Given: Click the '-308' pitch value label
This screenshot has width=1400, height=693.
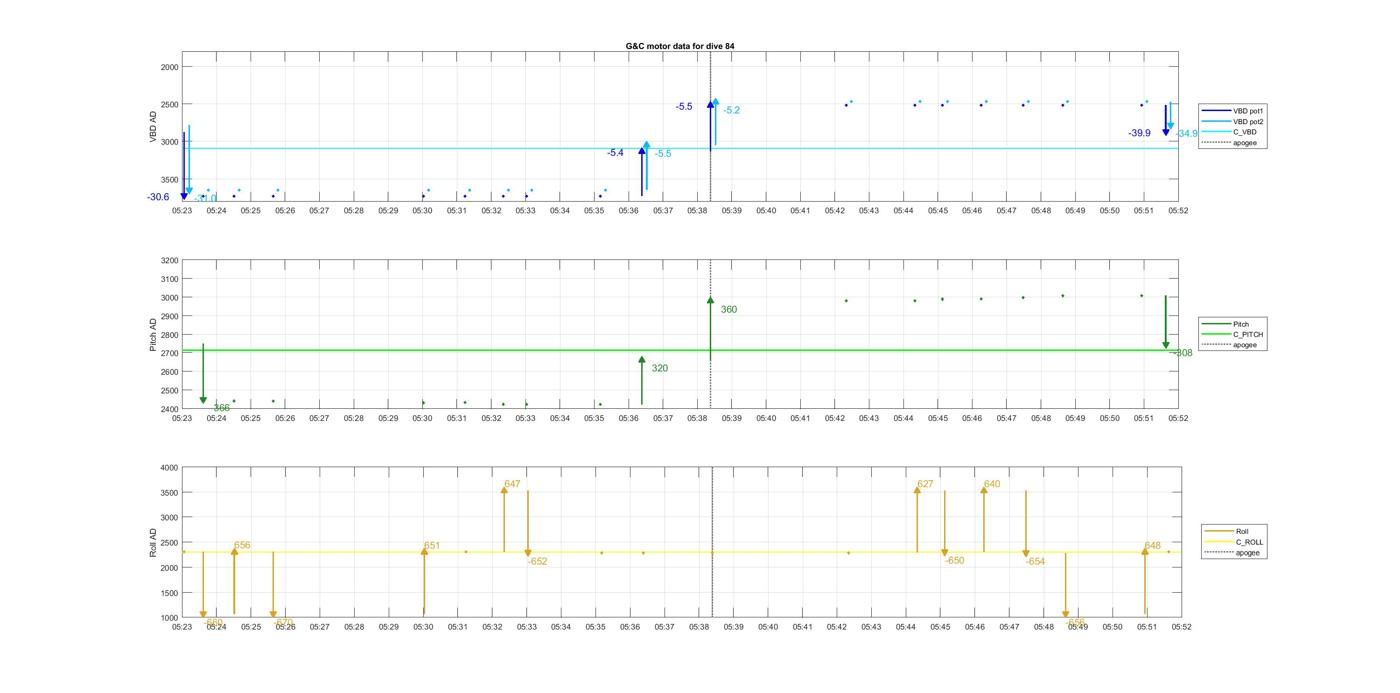Looking at the screenshot, I should coord(1182,353).
